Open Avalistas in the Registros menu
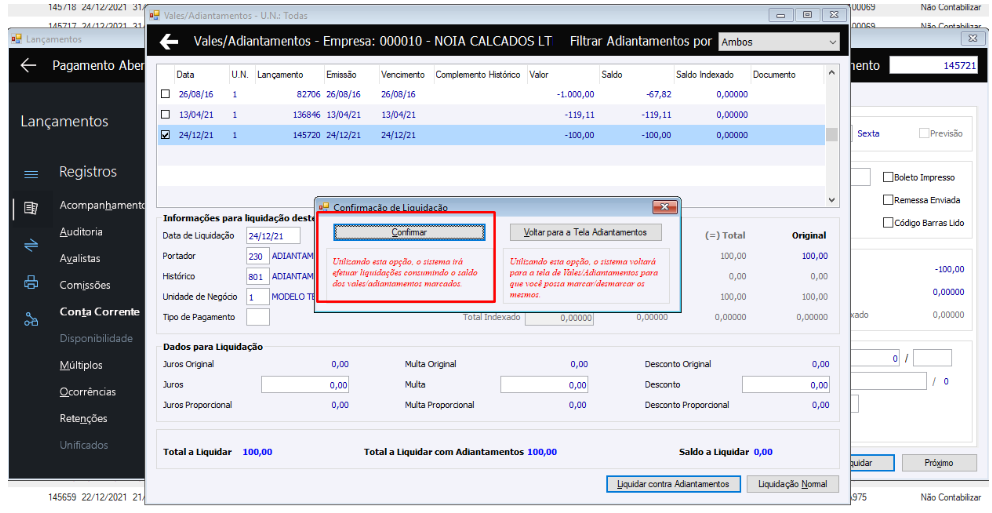The height and width of the screenshot is (513, 992). [x=80, y=258]
